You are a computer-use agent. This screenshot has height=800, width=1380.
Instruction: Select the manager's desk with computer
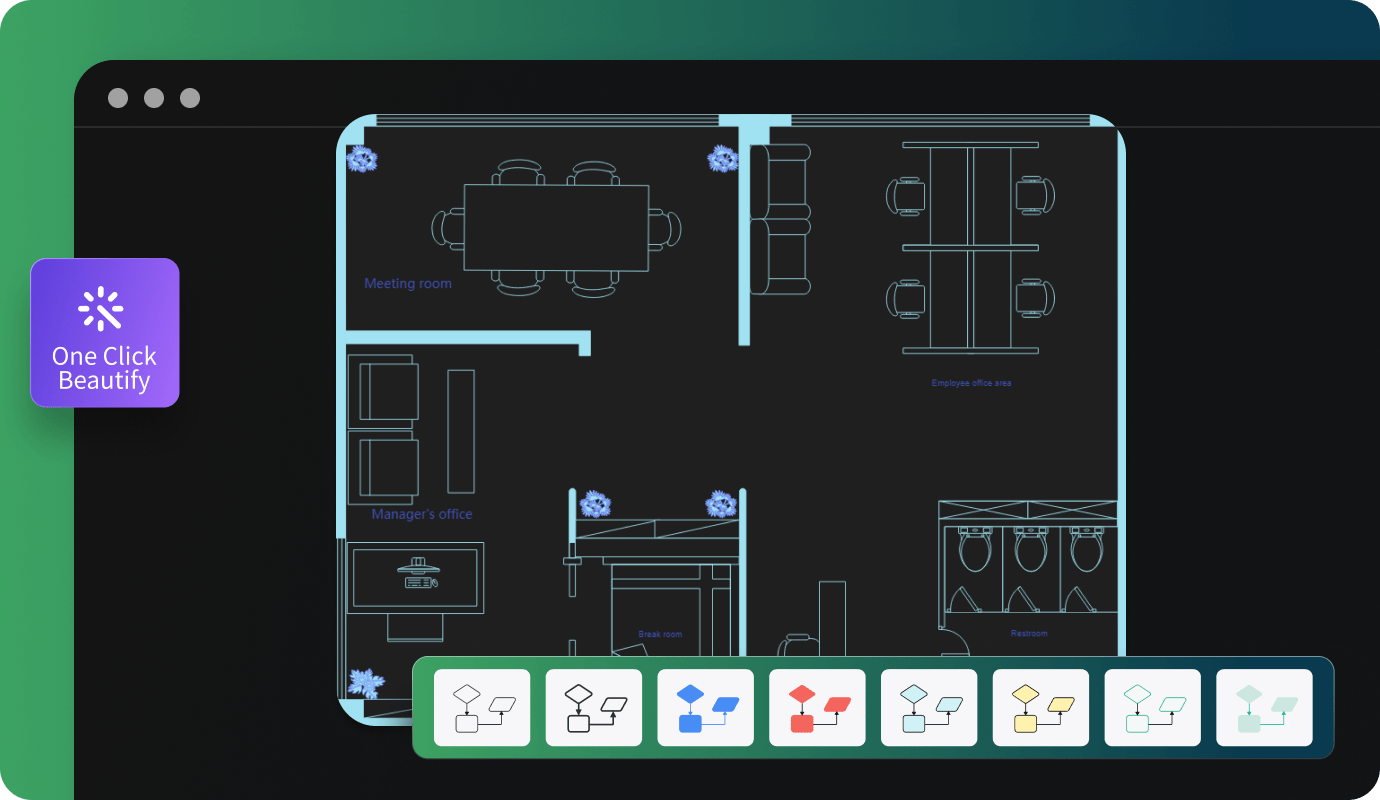[416, 578]
